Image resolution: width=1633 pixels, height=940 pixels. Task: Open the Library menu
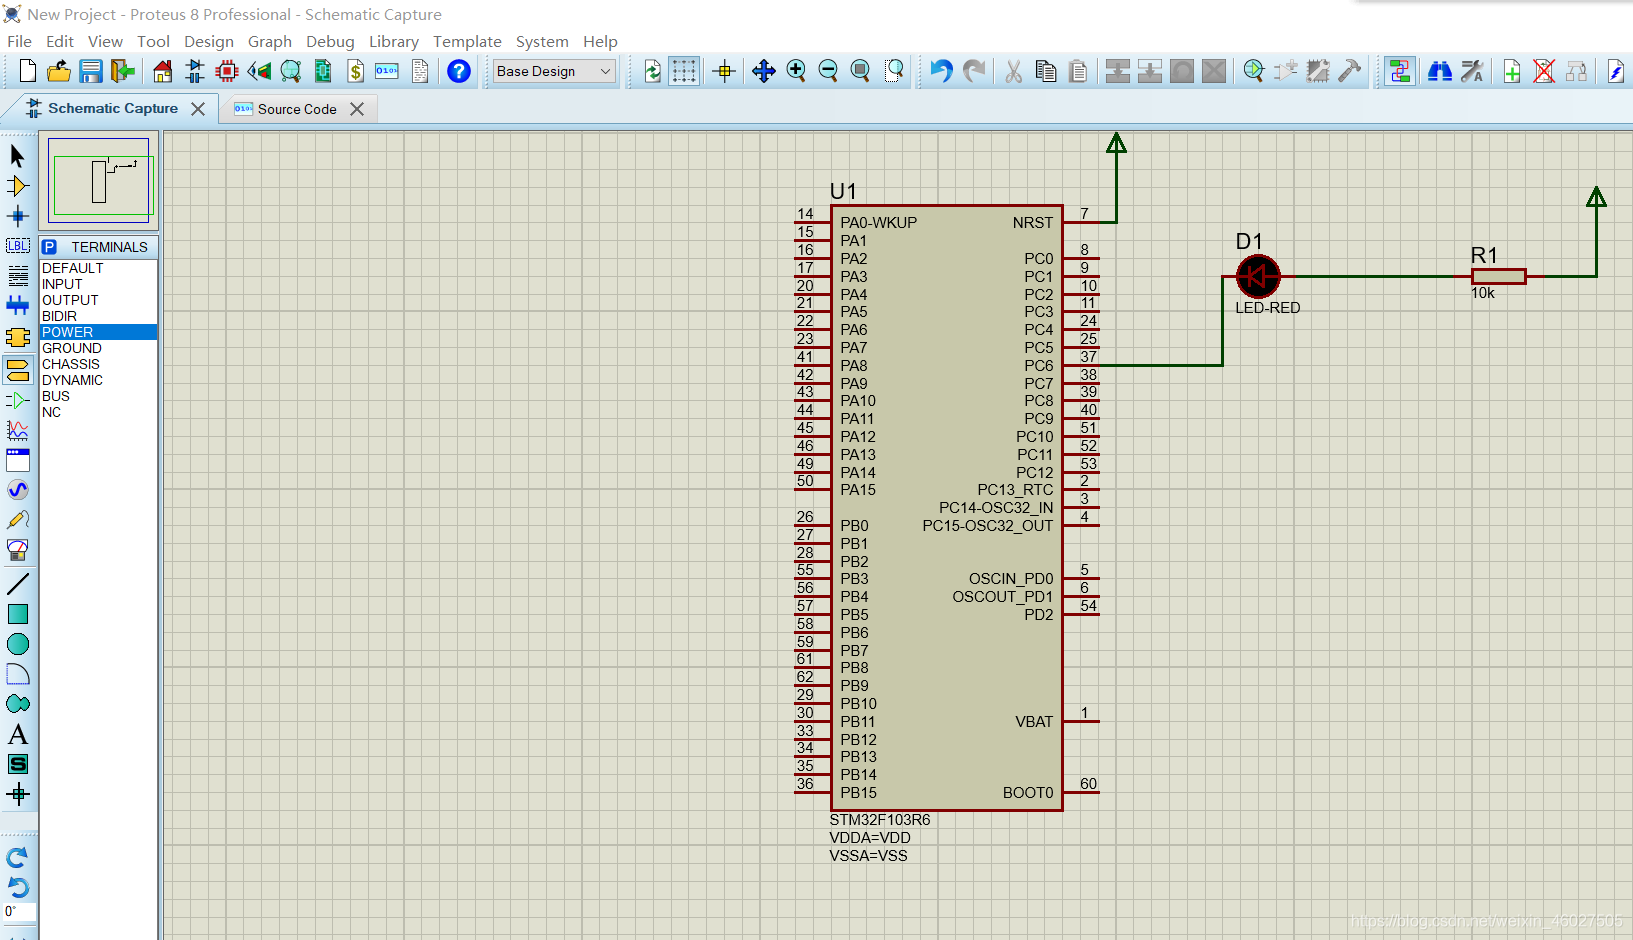click(394, 41)
